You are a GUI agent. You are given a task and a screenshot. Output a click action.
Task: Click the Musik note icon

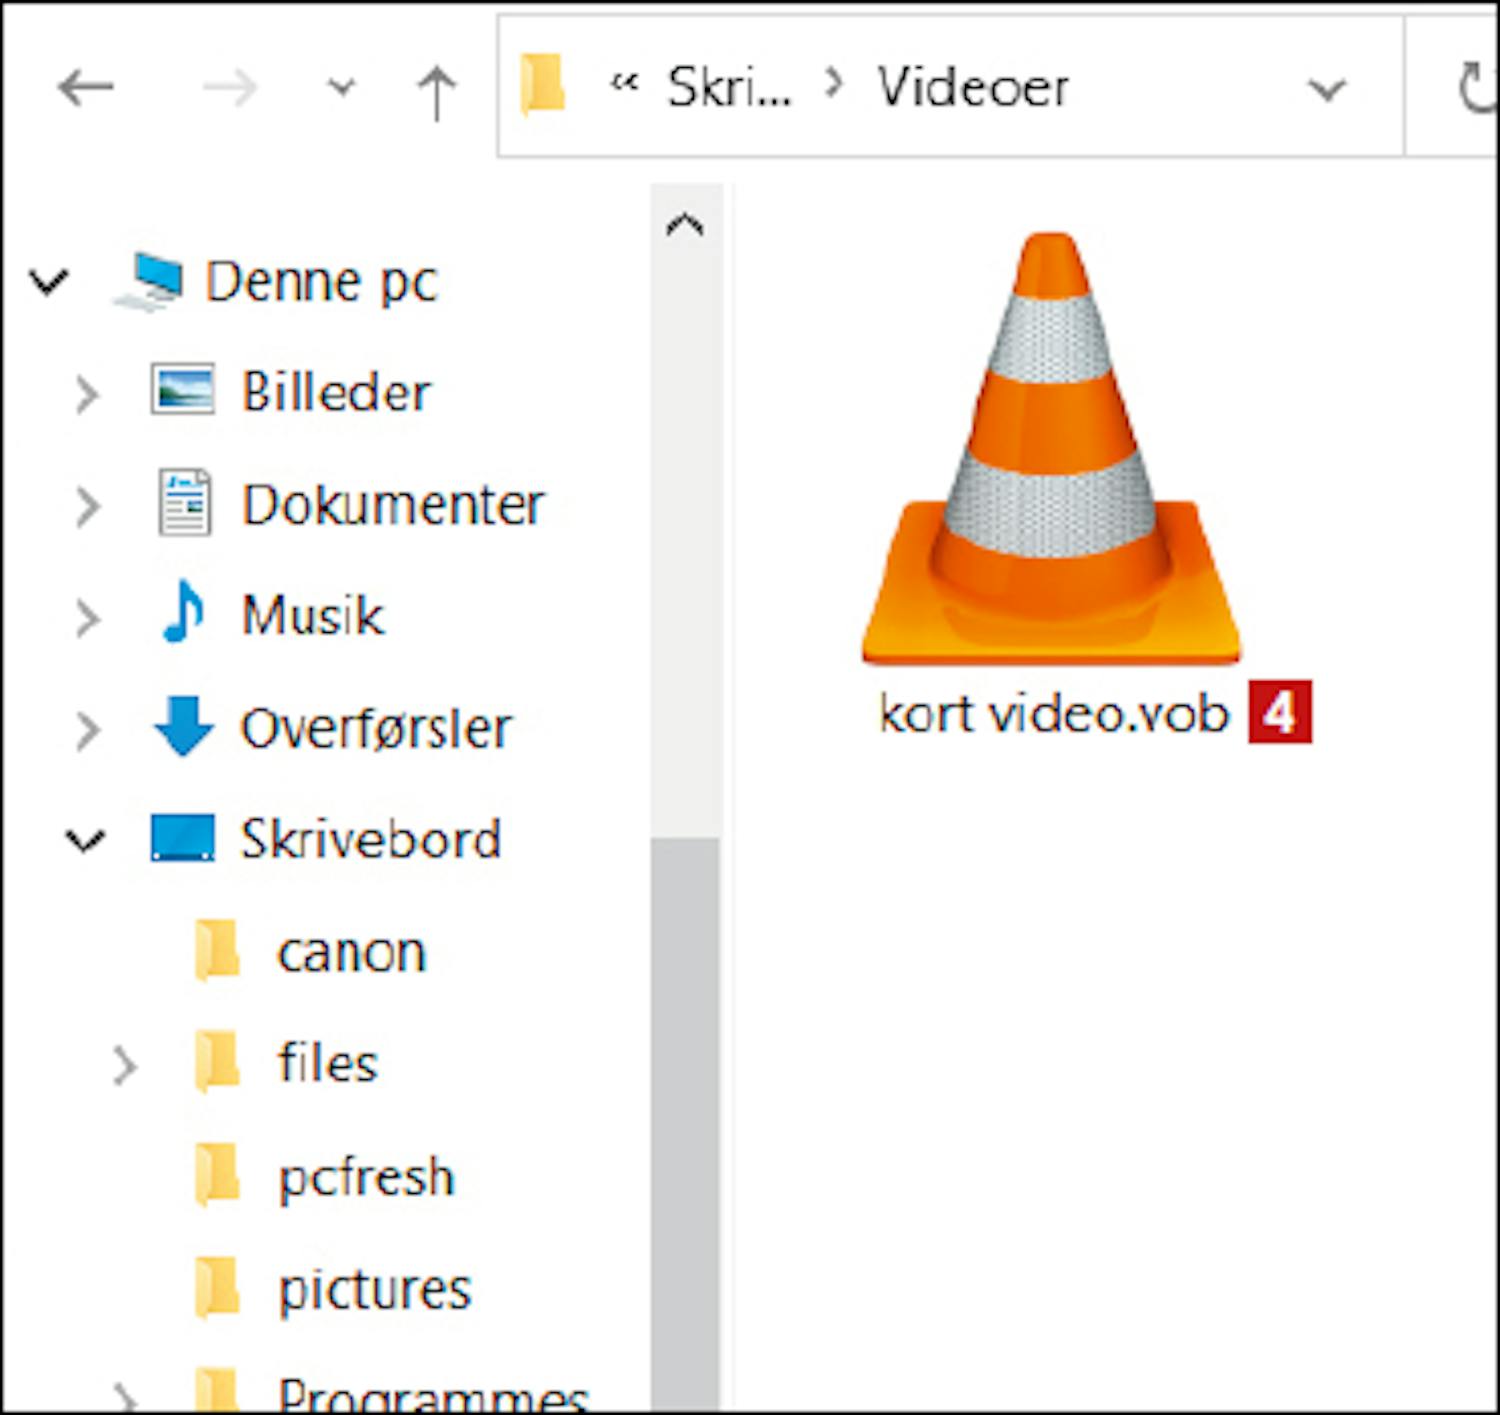(x=183, y=613)
